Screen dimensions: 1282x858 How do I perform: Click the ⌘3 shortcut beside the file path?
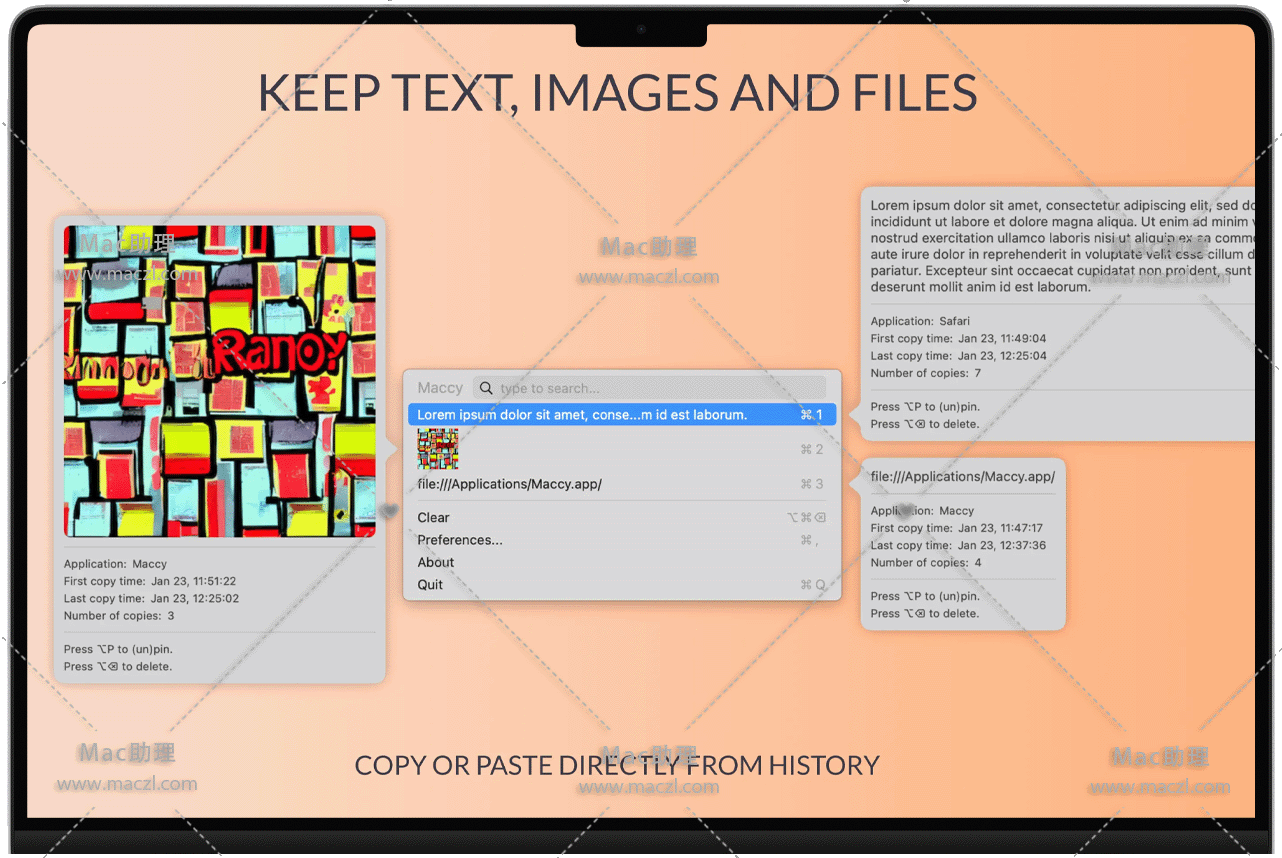(x=811, y=484)
